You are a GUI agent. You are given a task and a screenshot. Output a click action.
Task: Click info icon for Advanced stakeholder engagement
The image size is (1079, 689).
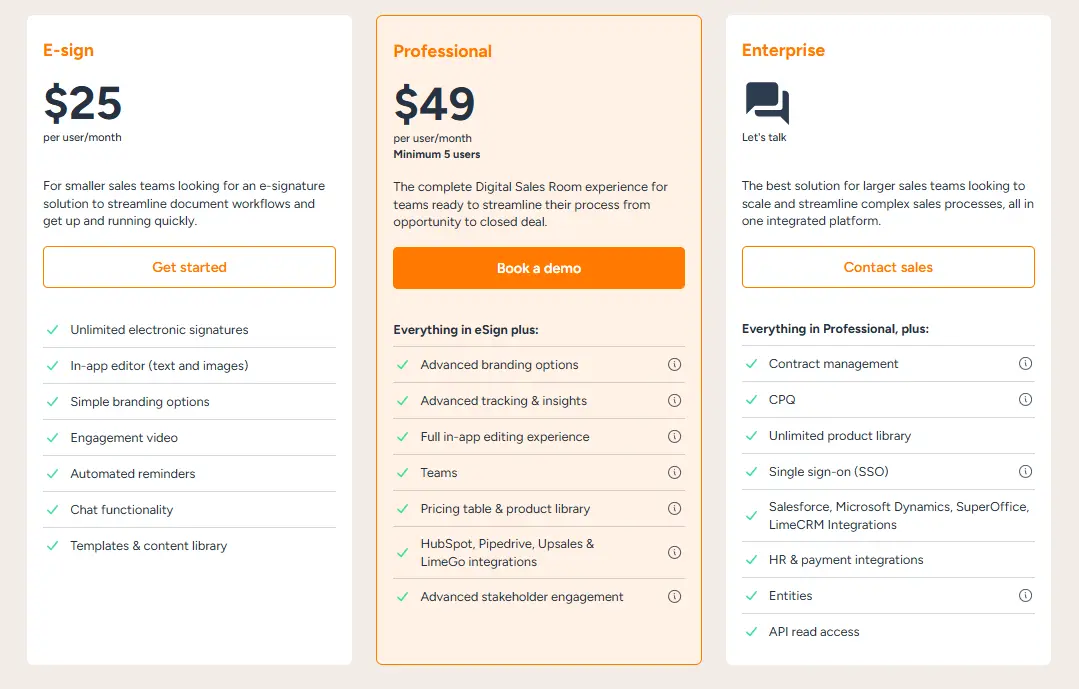674,597
